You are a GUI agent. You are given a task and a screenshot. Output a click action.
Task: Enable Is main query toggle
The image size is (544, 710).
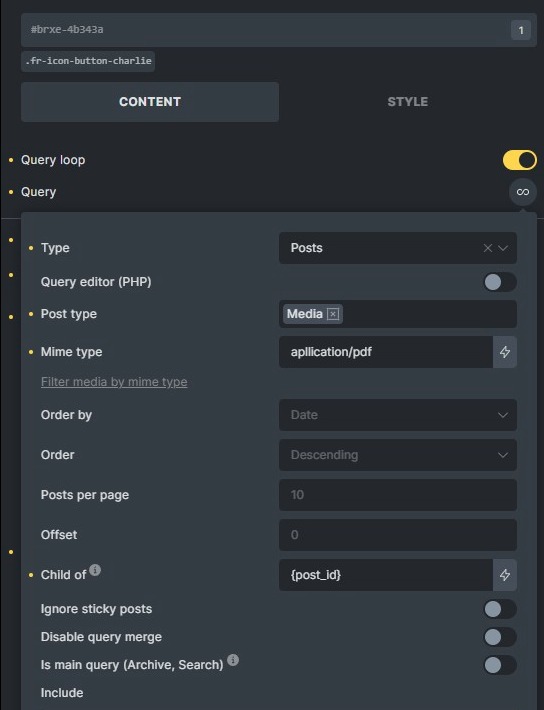[x=500, y=665]
